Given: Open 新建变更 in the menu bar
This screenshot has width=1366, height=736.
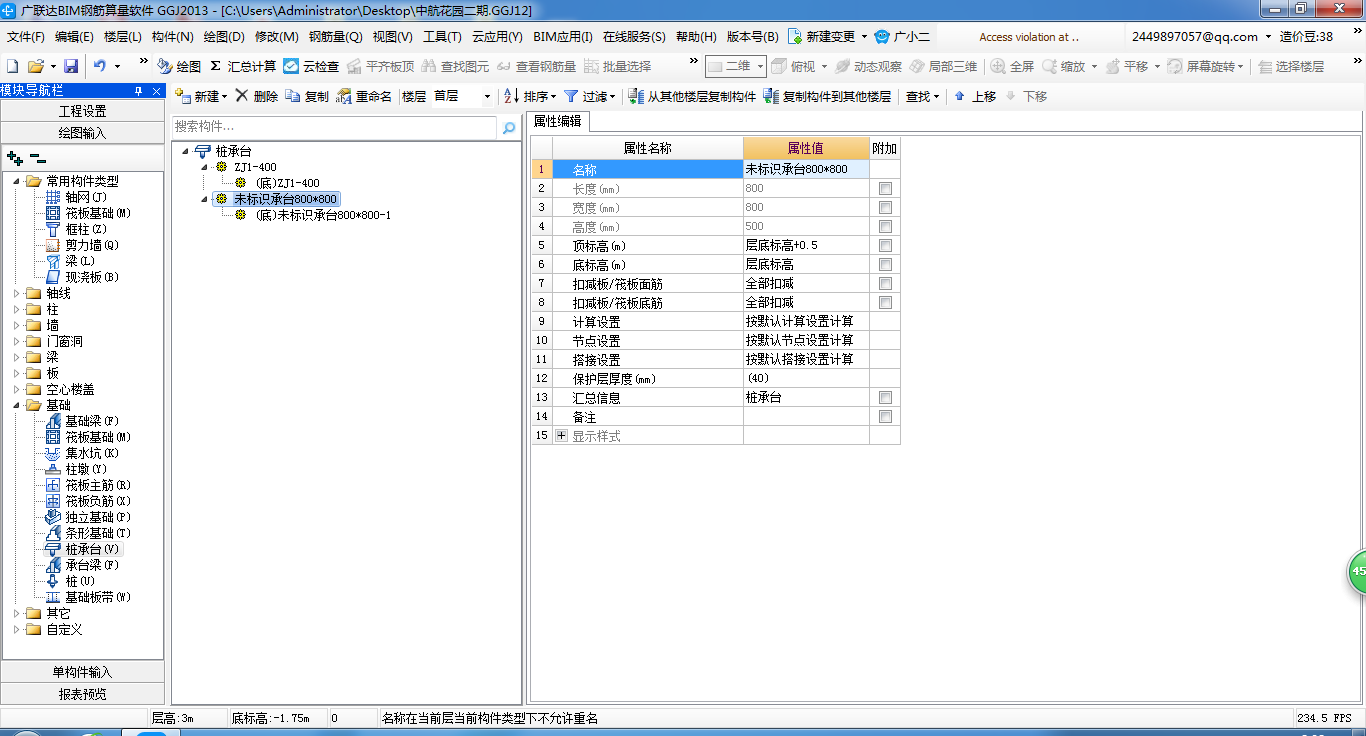Looking at the screenshot, I should 828,36.
